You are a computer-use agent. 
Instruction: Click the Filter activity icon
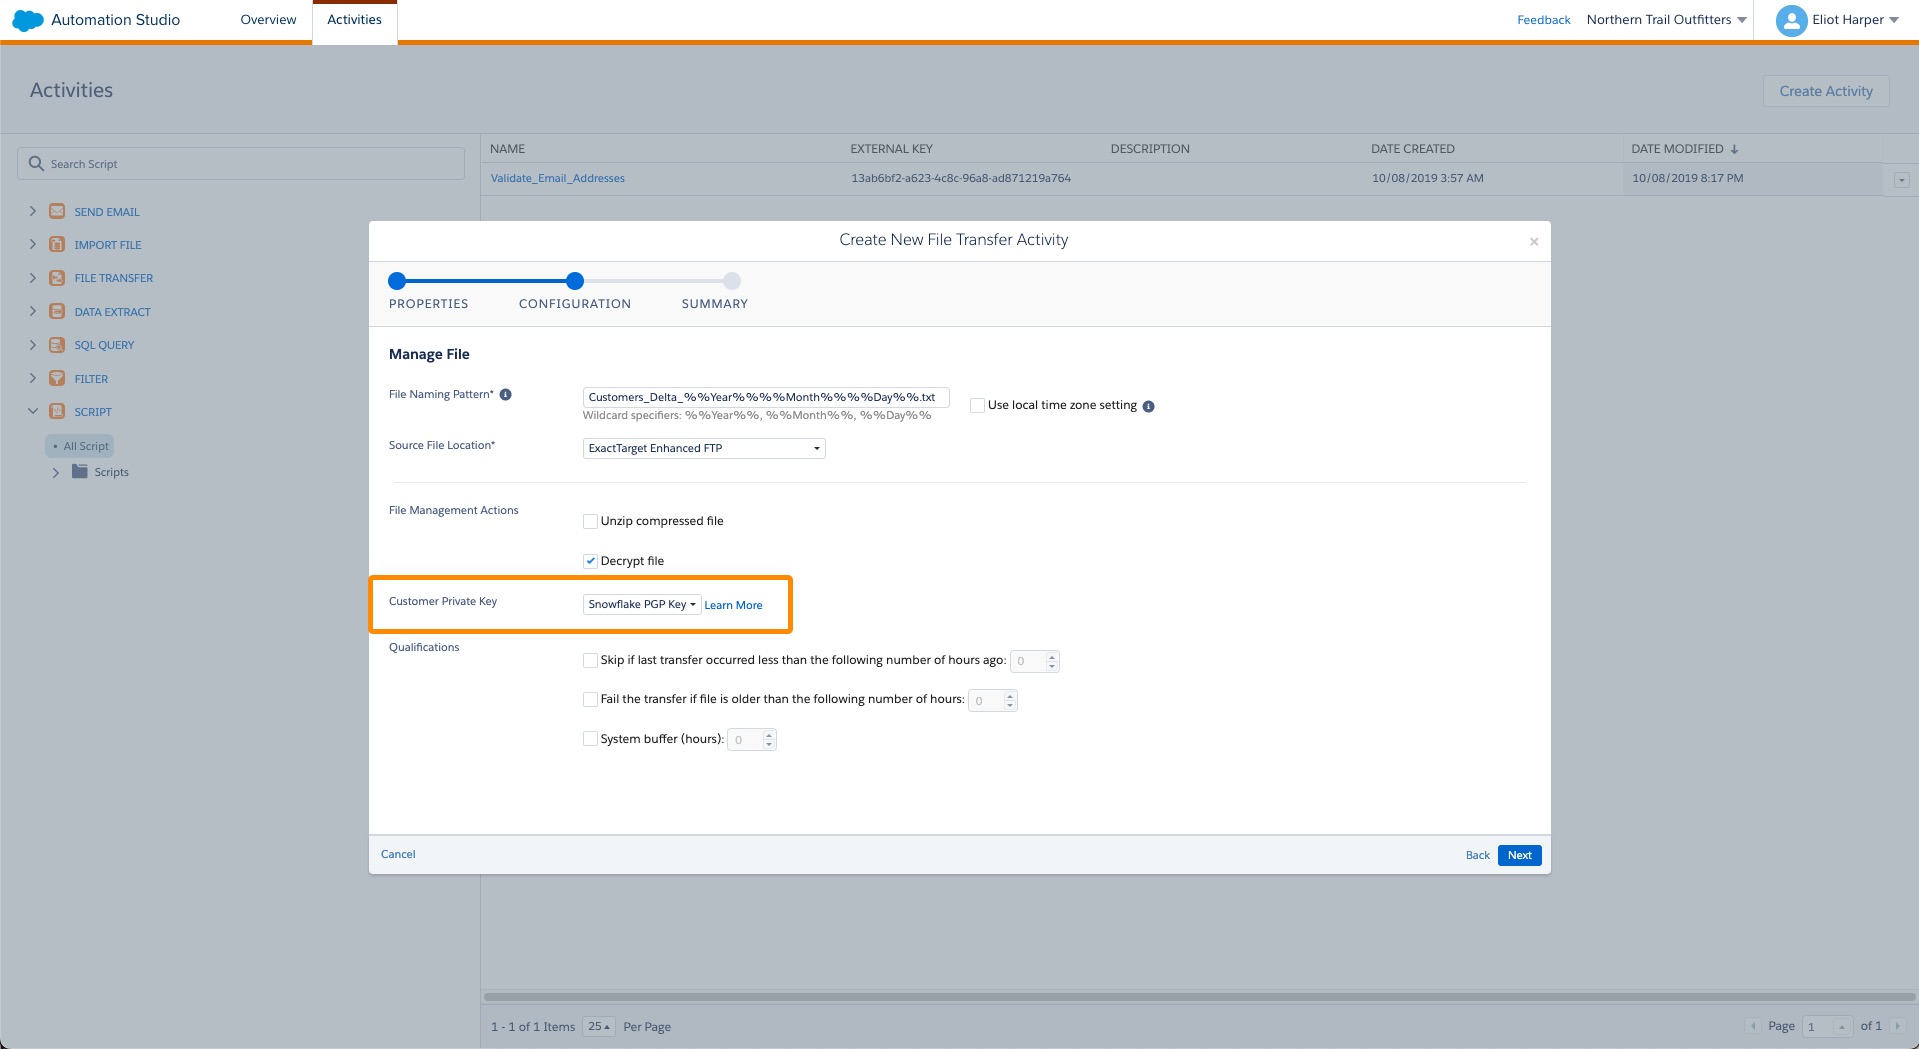tap(57, 378)
